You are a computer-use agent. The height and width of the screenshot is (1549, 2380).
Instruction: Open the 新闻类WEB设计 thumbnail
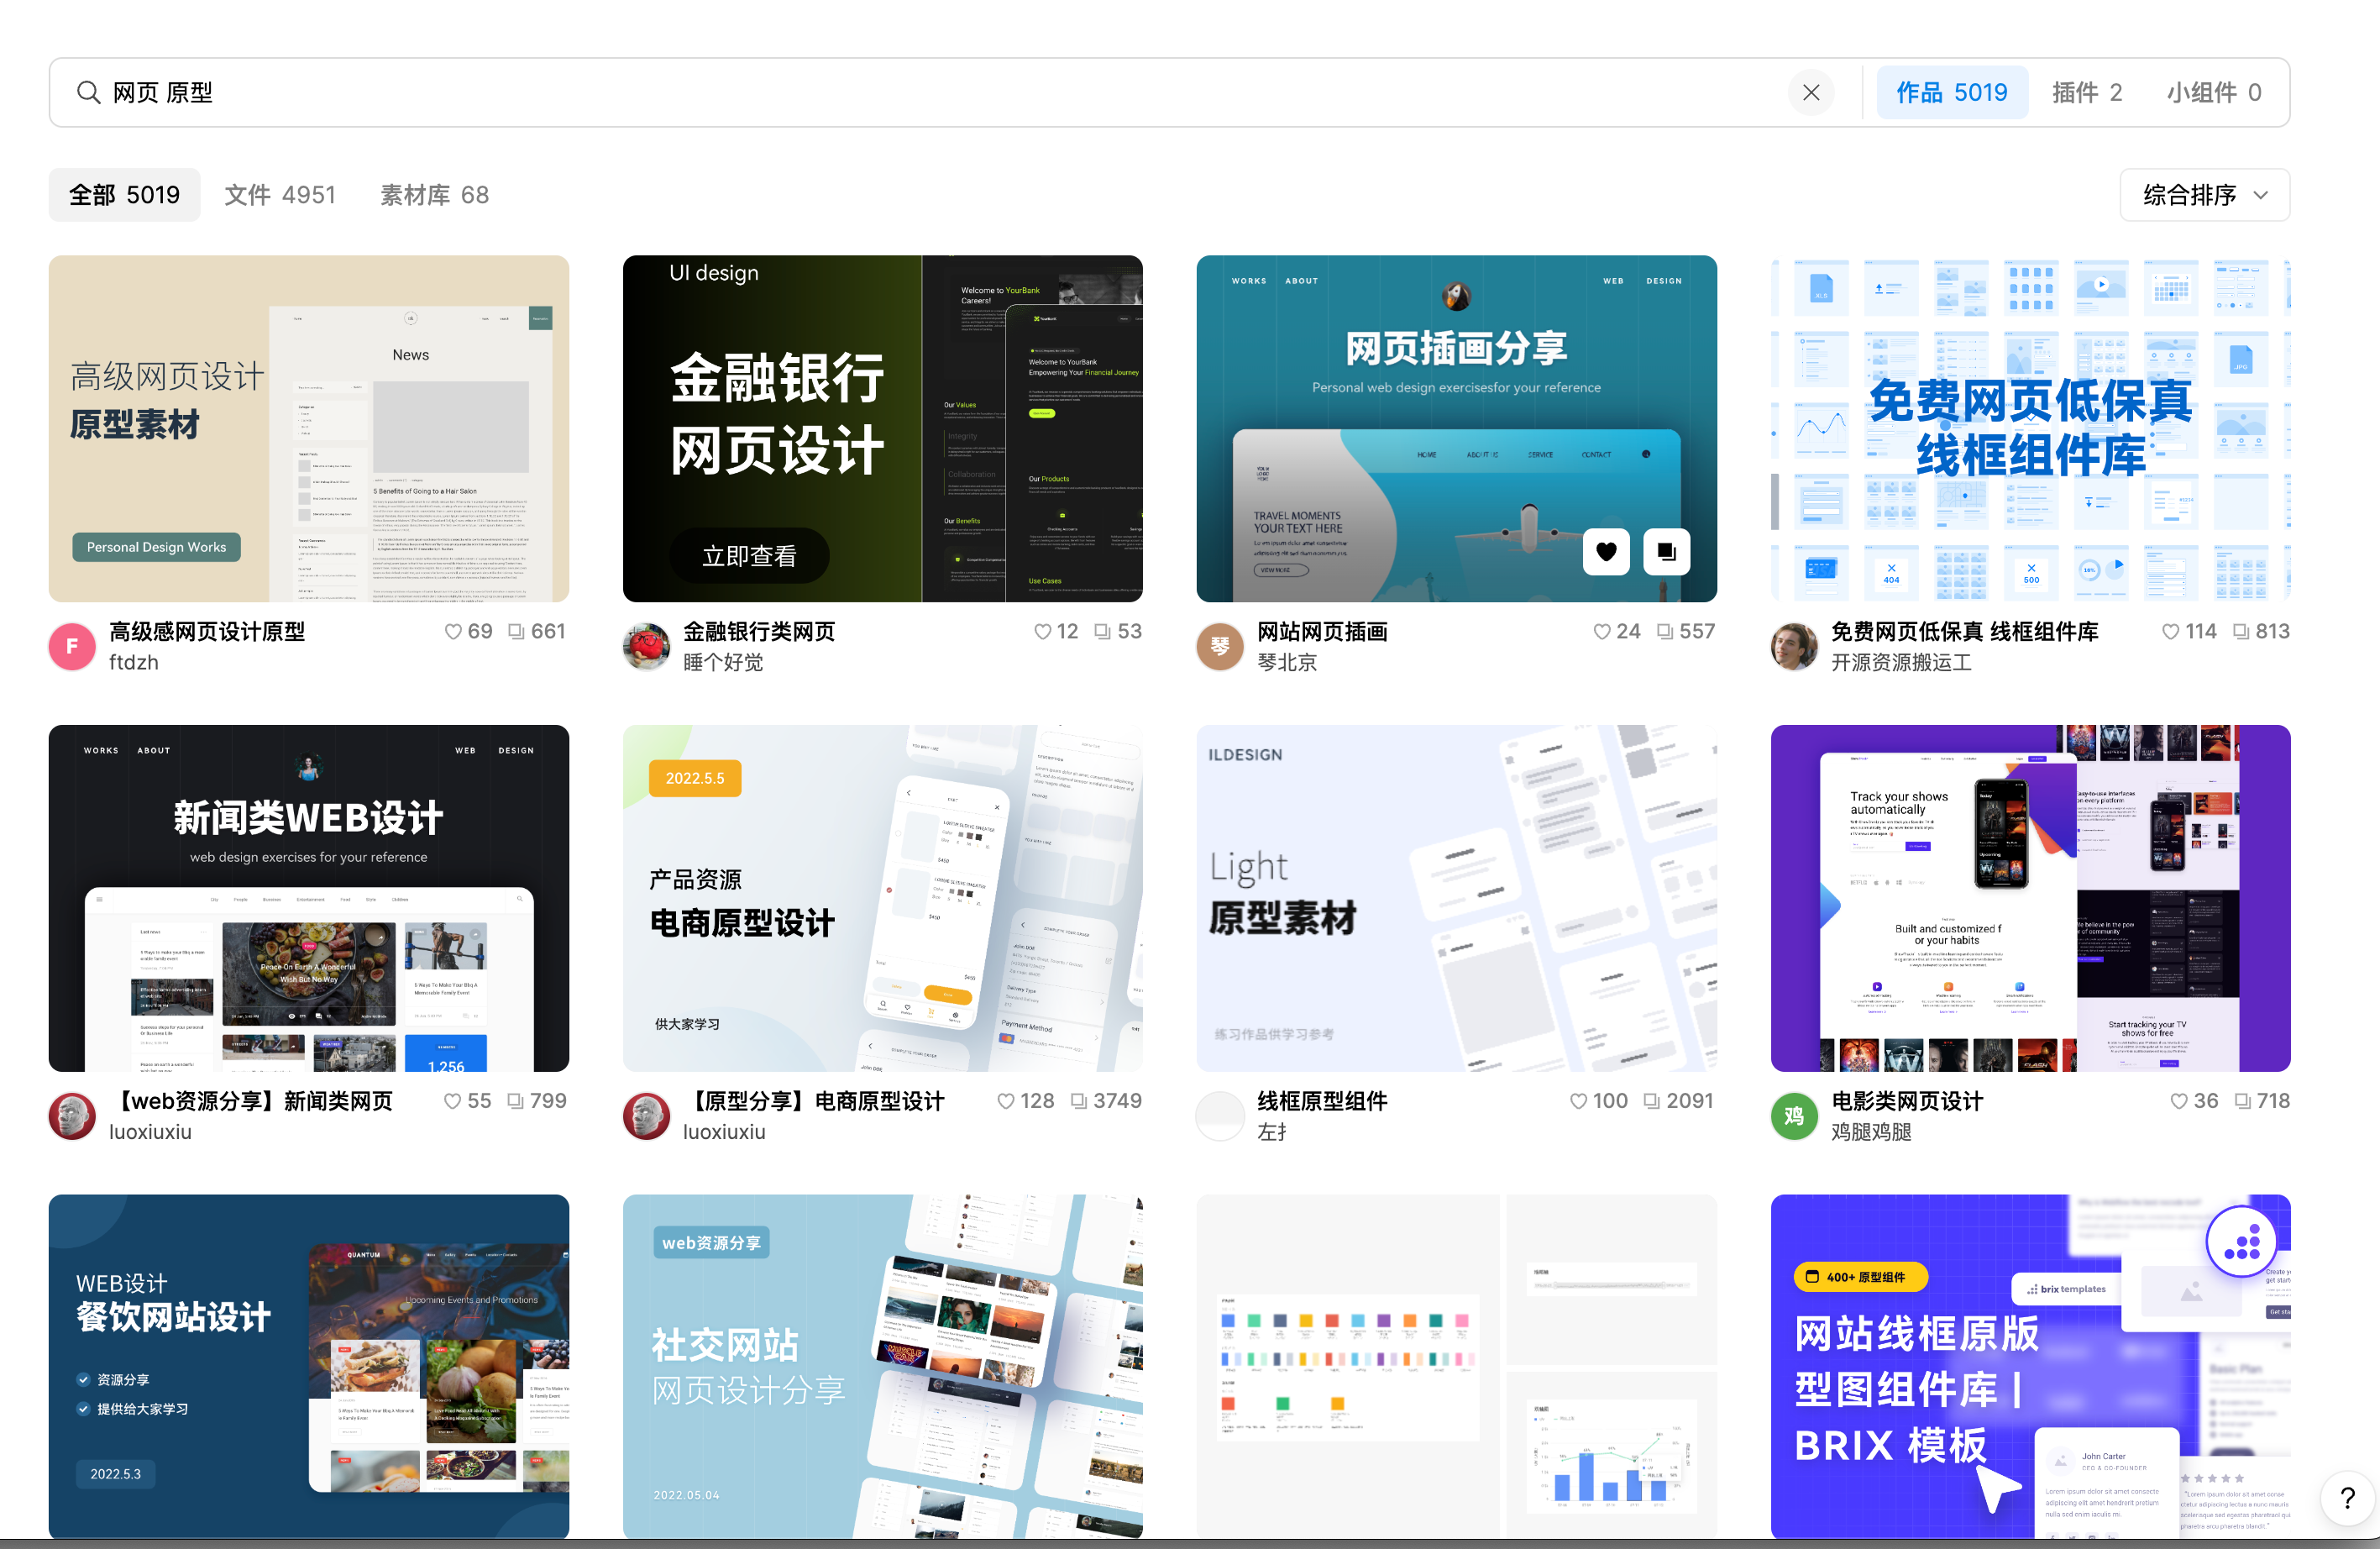point(309,898)
